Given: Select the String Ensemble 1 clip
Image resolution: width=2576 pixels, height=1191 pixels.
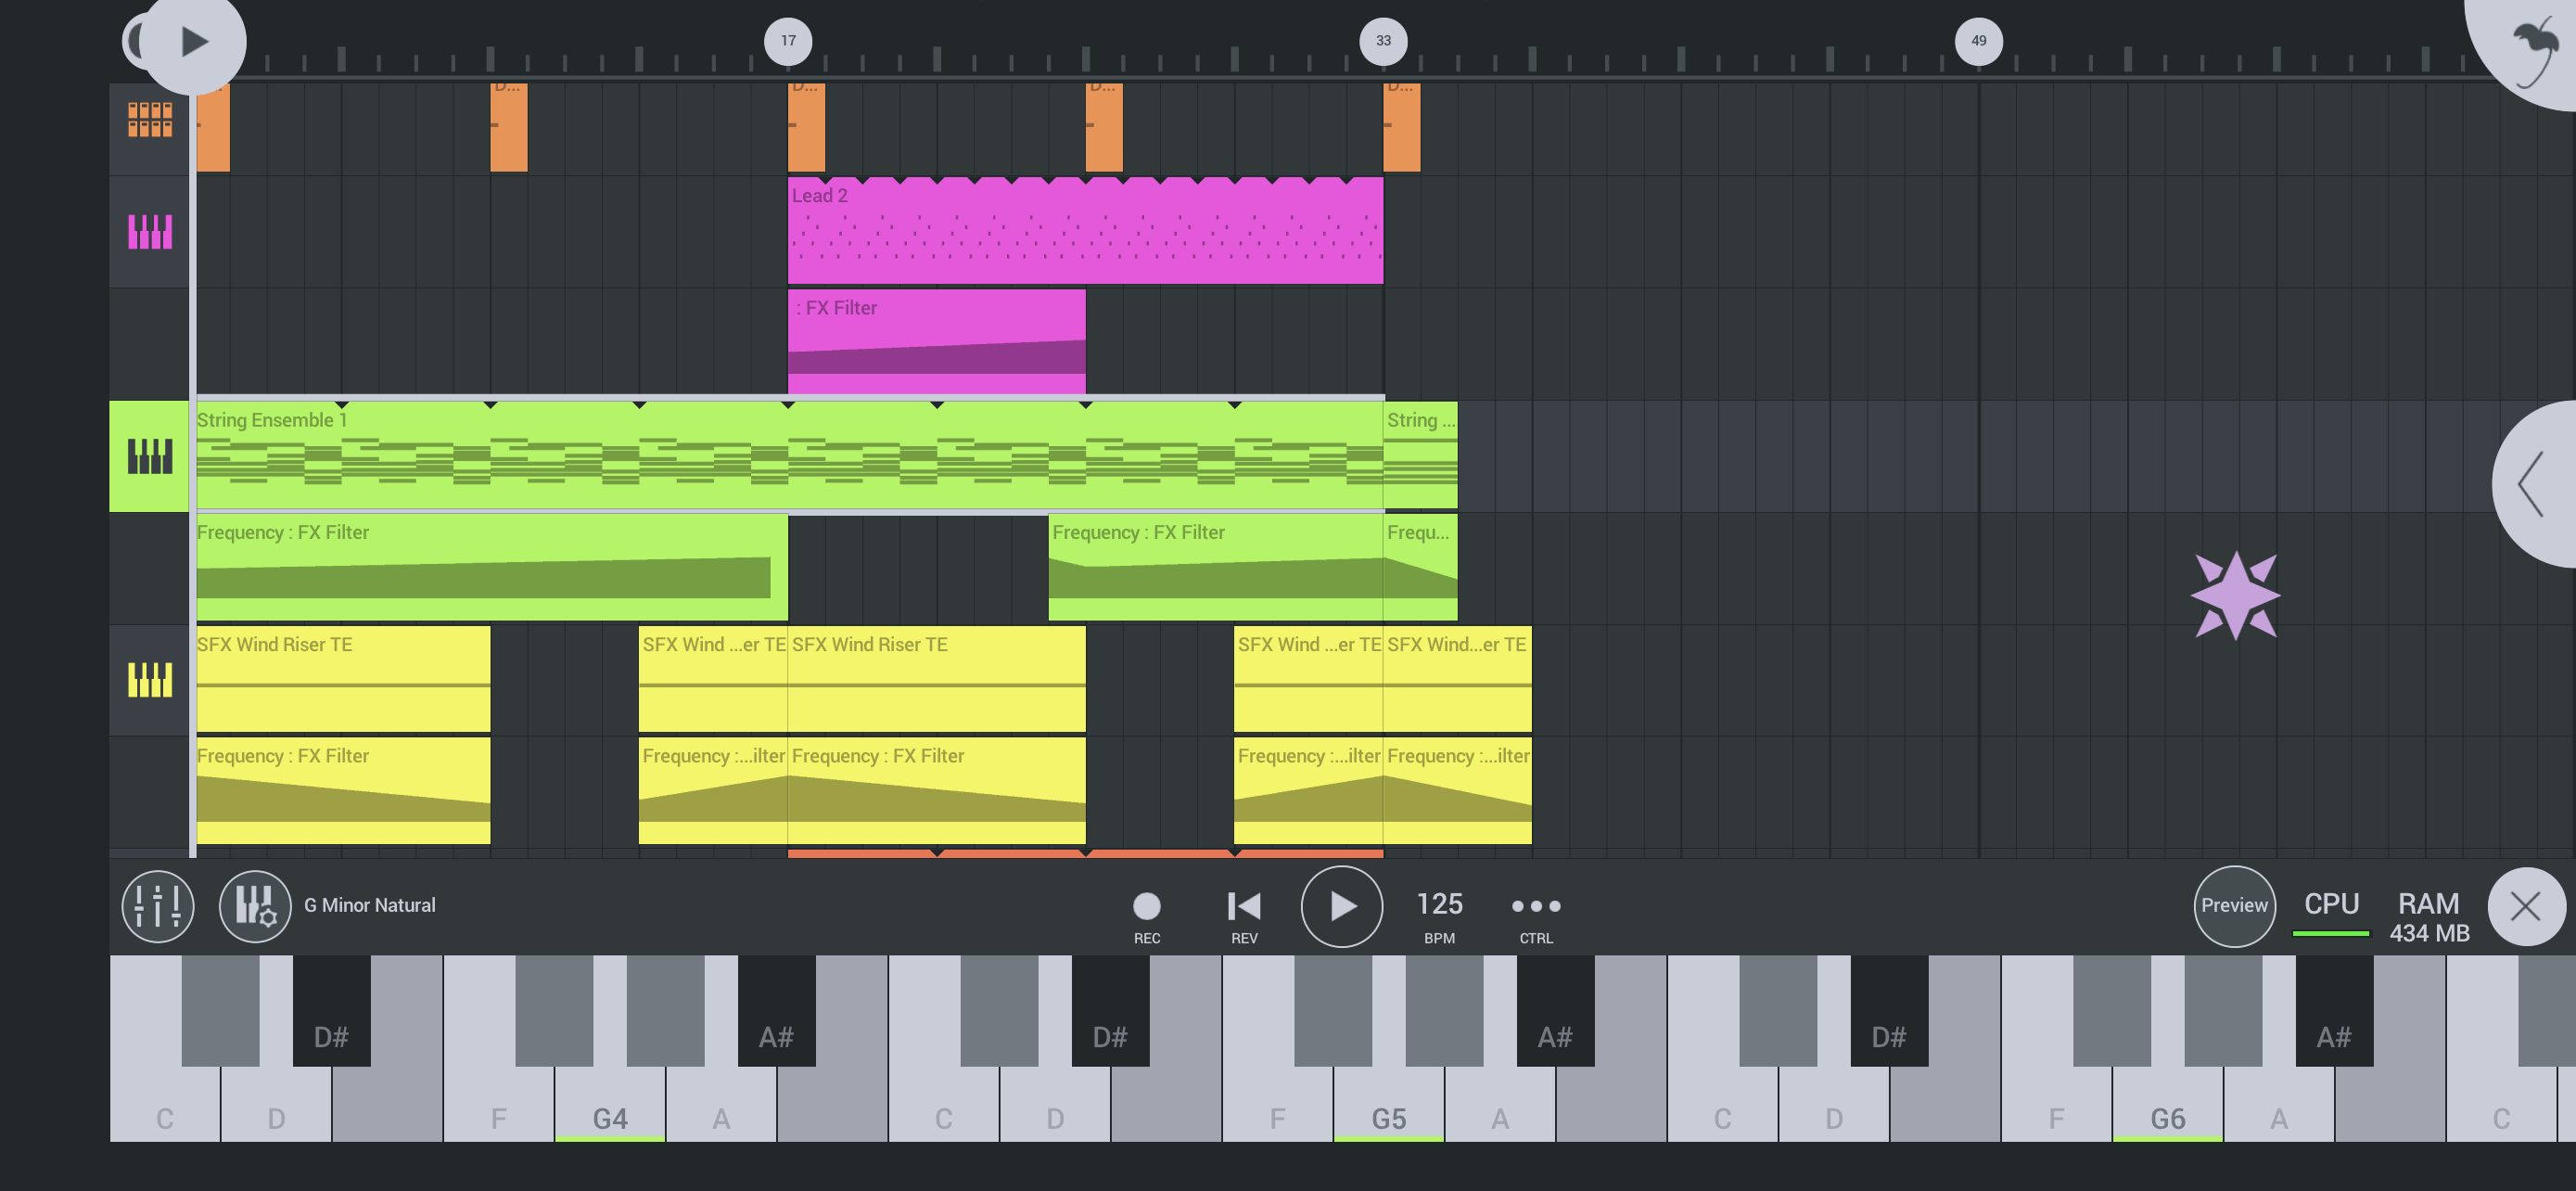Looking at the screenshot, I should [x=790, y=455].
